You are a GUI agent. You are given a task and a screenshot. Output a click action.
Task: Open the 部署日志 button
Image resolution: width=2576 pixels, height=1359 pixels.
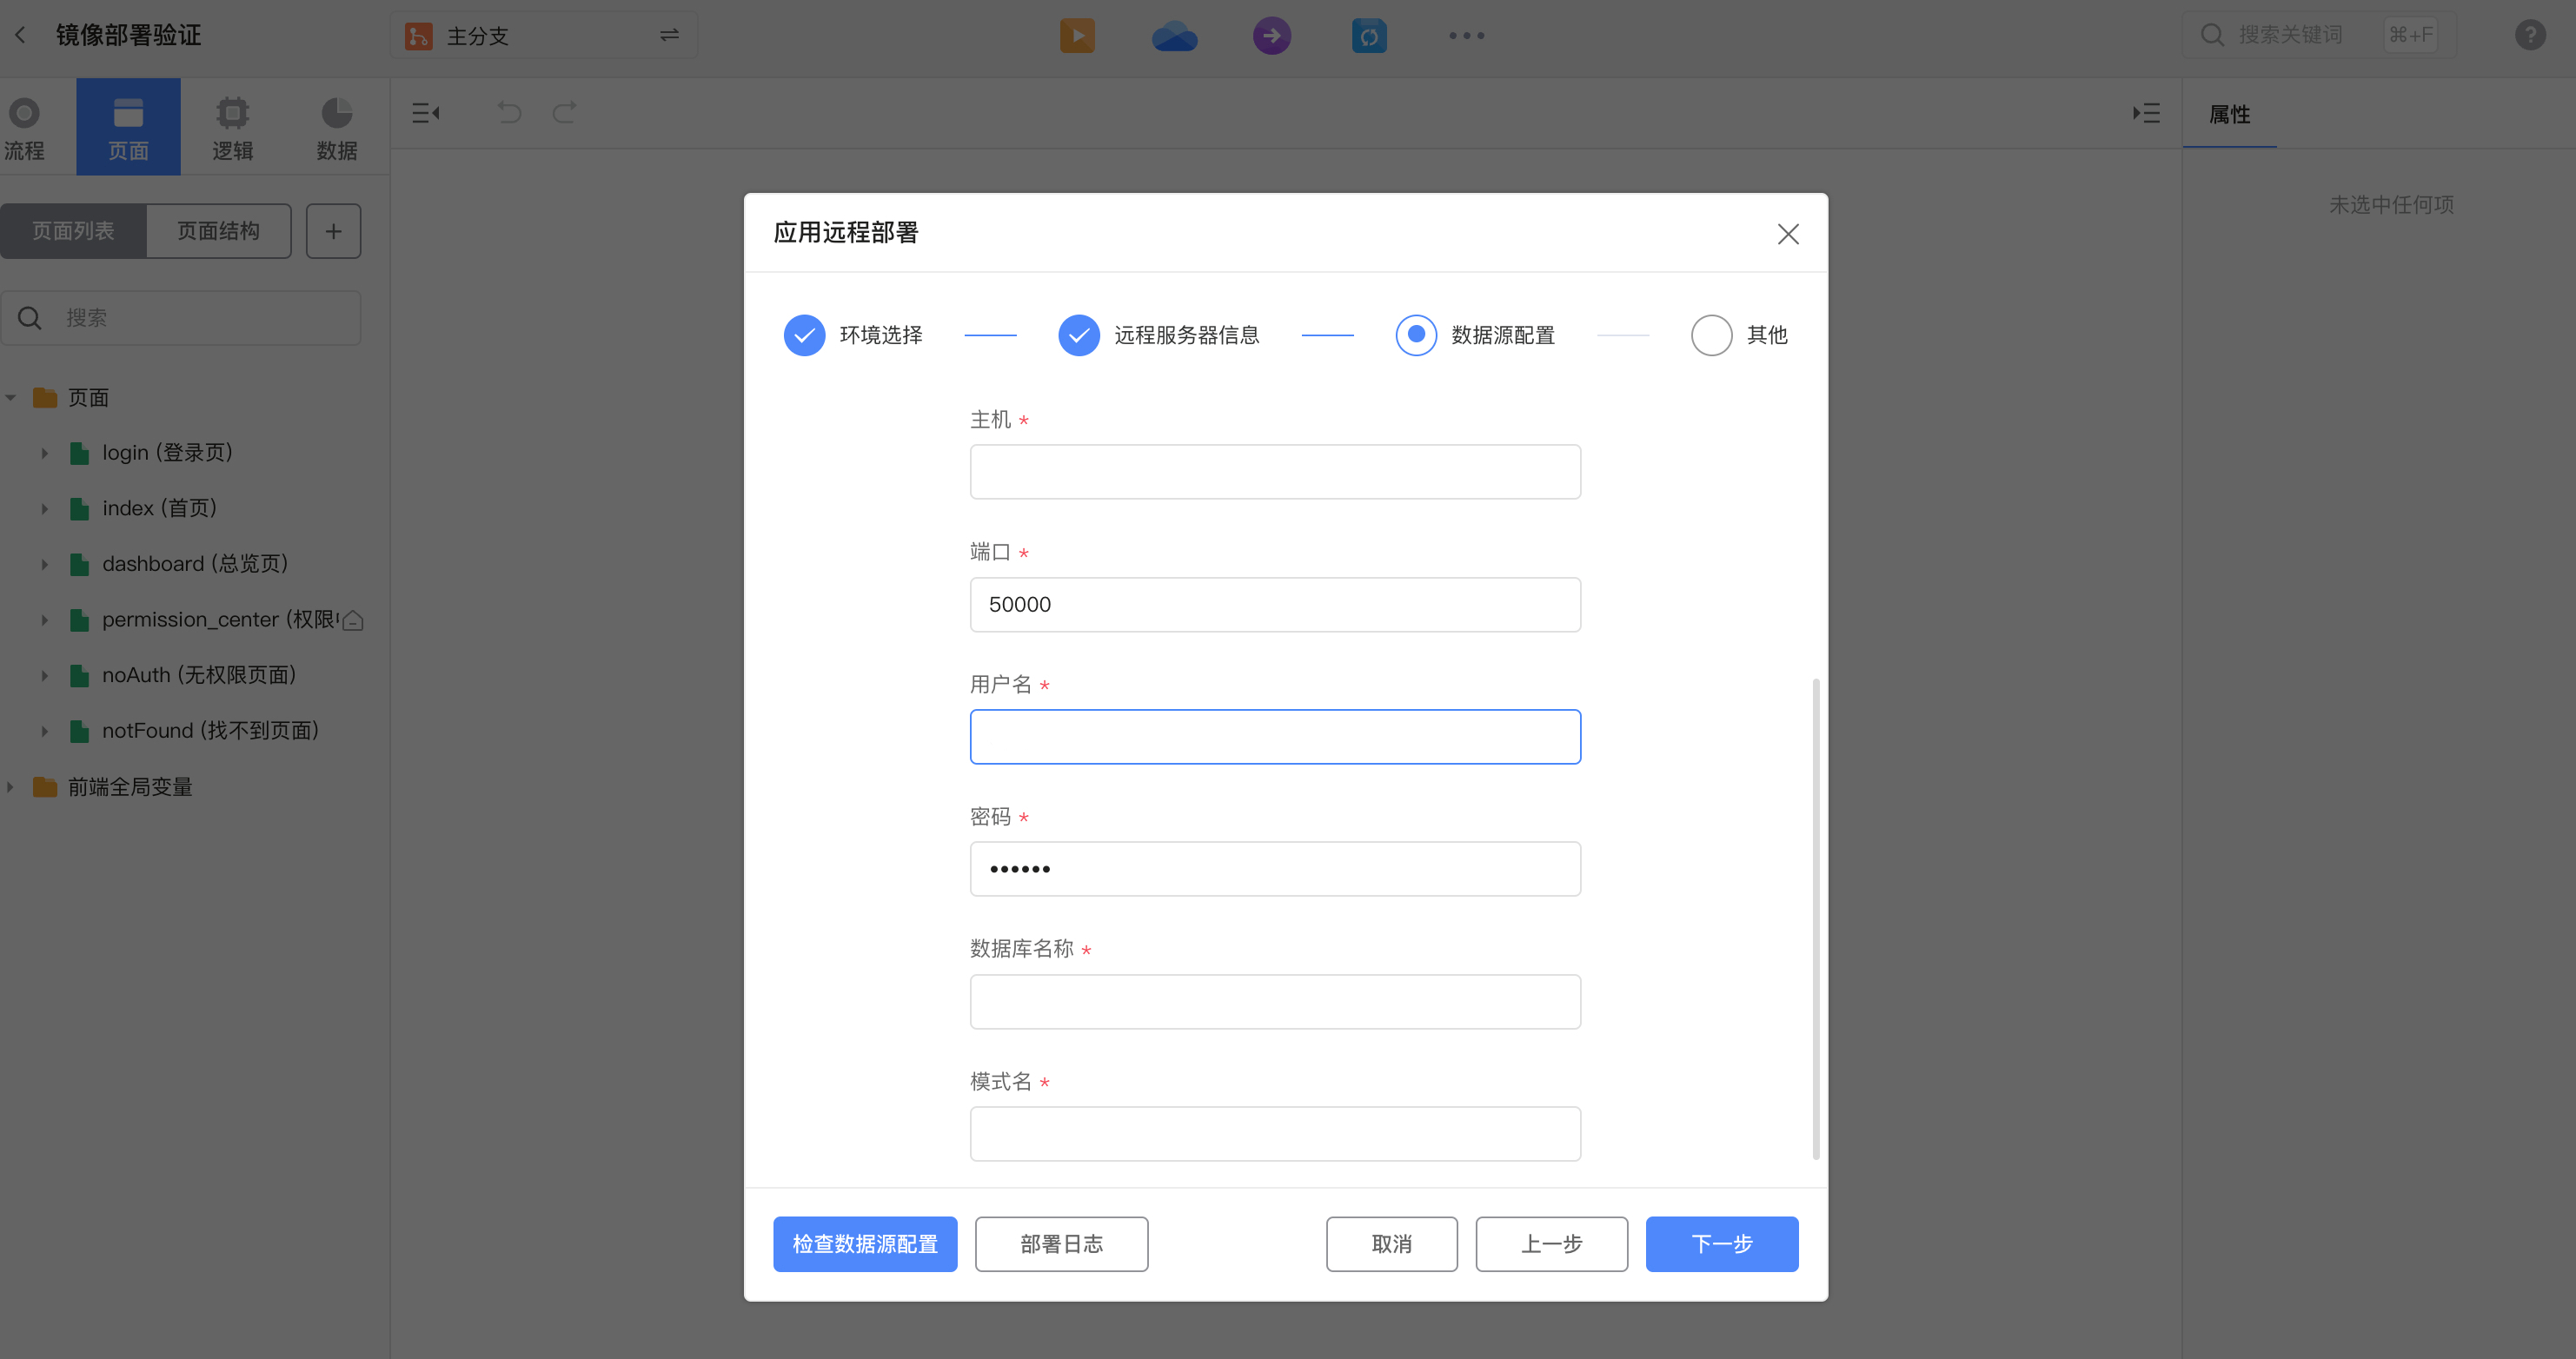coord(1061,1244)
